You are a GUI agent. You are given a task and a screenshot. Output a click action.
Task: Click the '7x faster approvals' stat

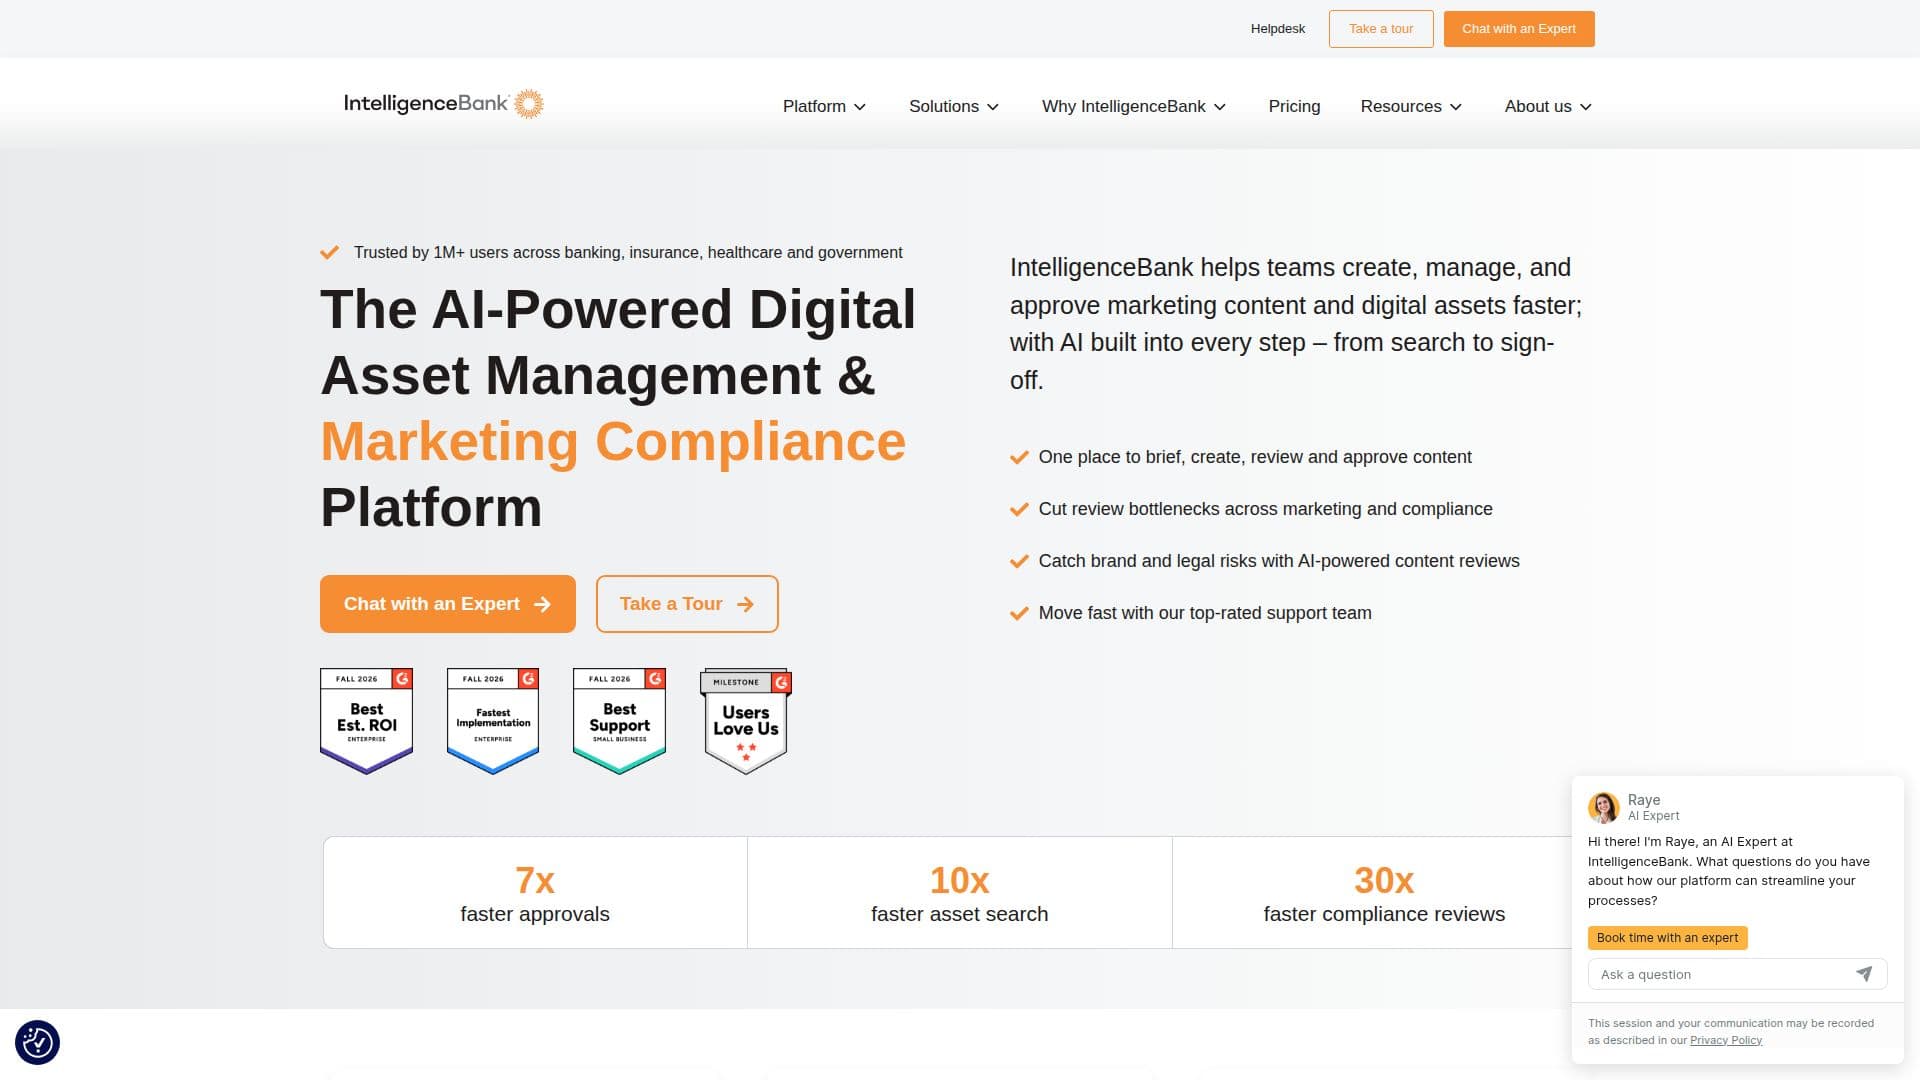[535, 893]
